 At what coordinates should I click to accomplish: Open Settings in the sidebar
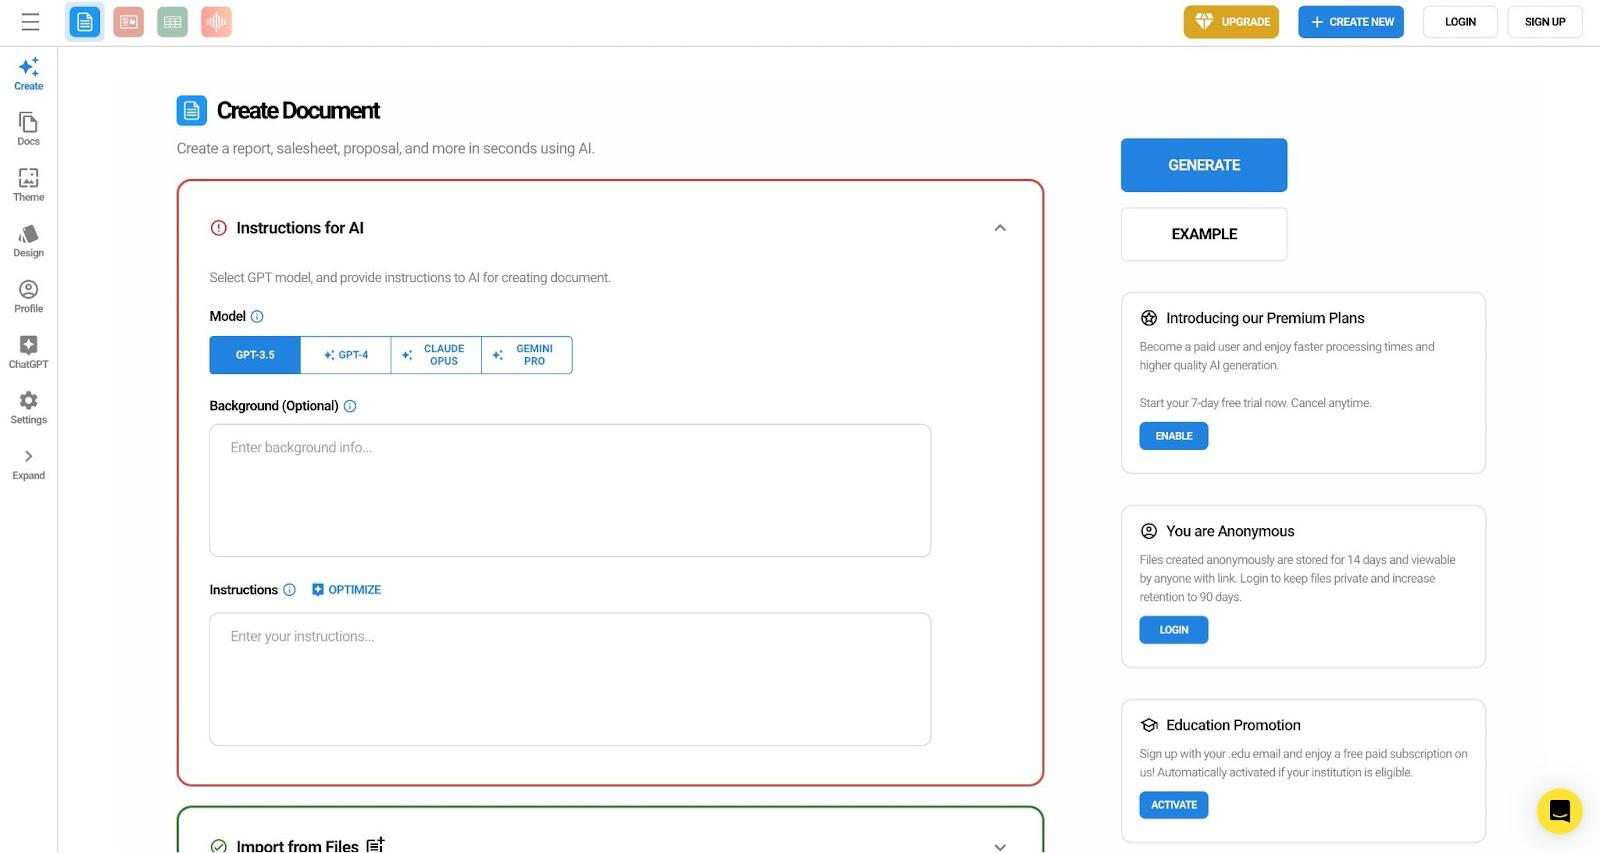point(29,408)
